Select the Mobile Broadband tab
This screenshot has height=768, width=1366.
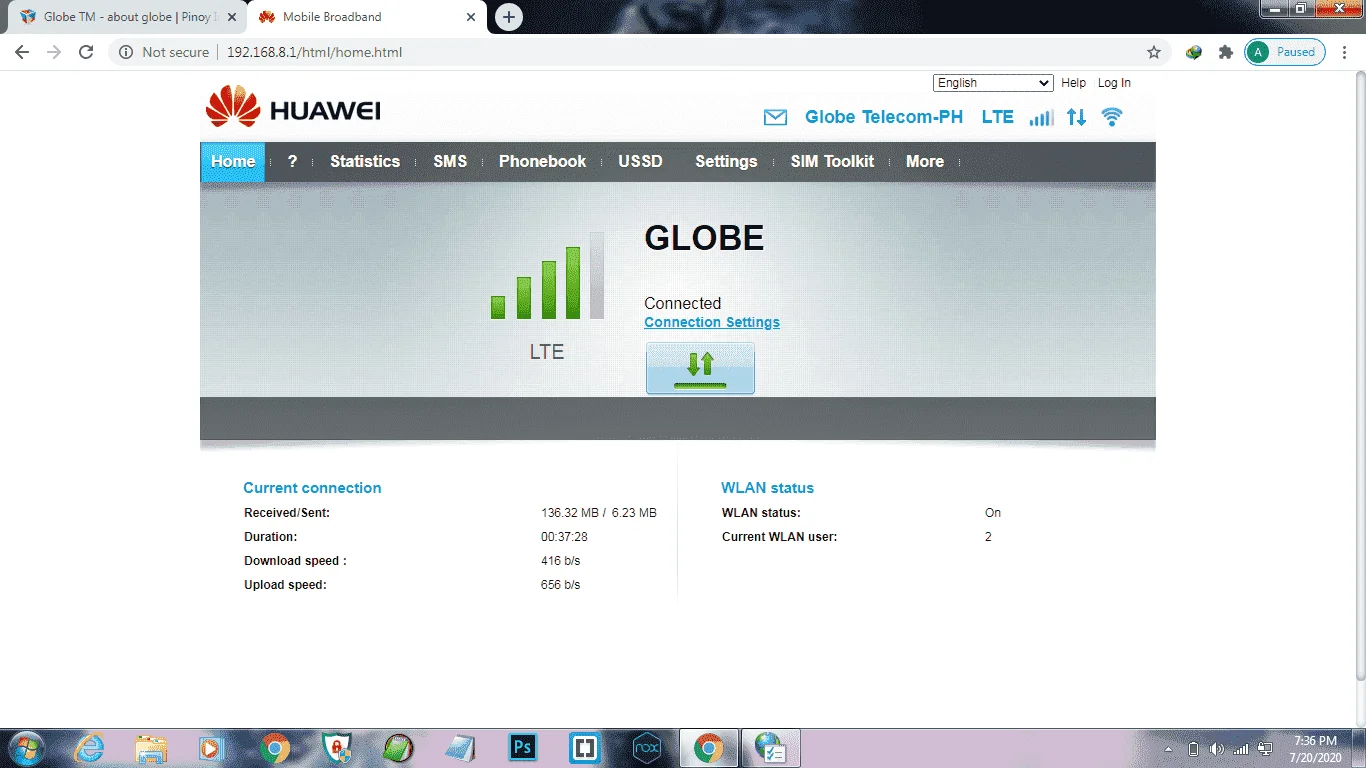click(367, 17)
